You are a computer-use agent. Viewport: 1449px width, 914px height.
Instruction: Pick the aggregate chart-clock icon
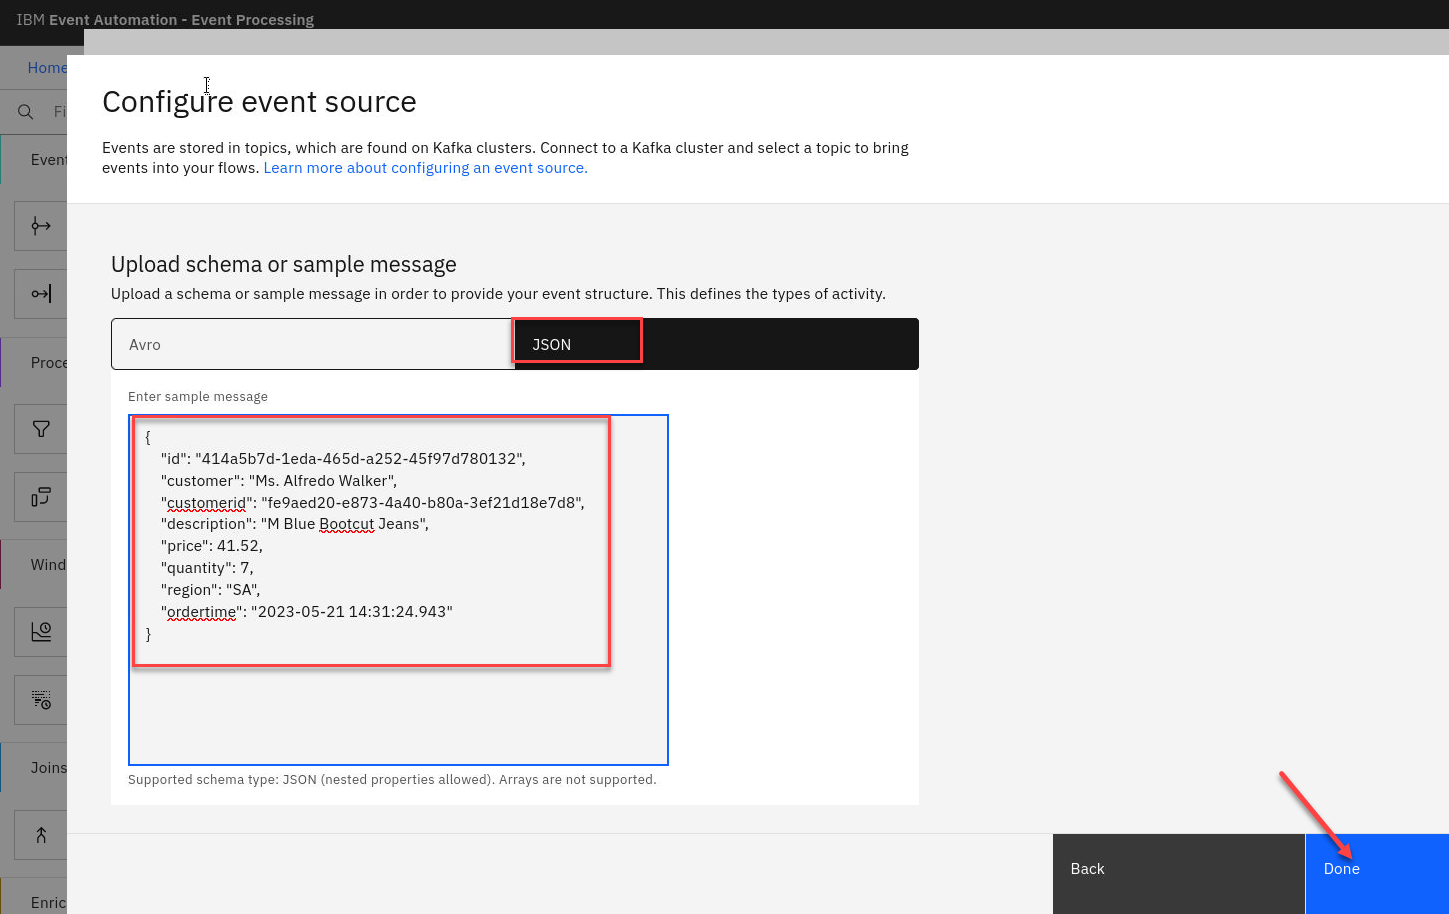[x=41, y=632]
